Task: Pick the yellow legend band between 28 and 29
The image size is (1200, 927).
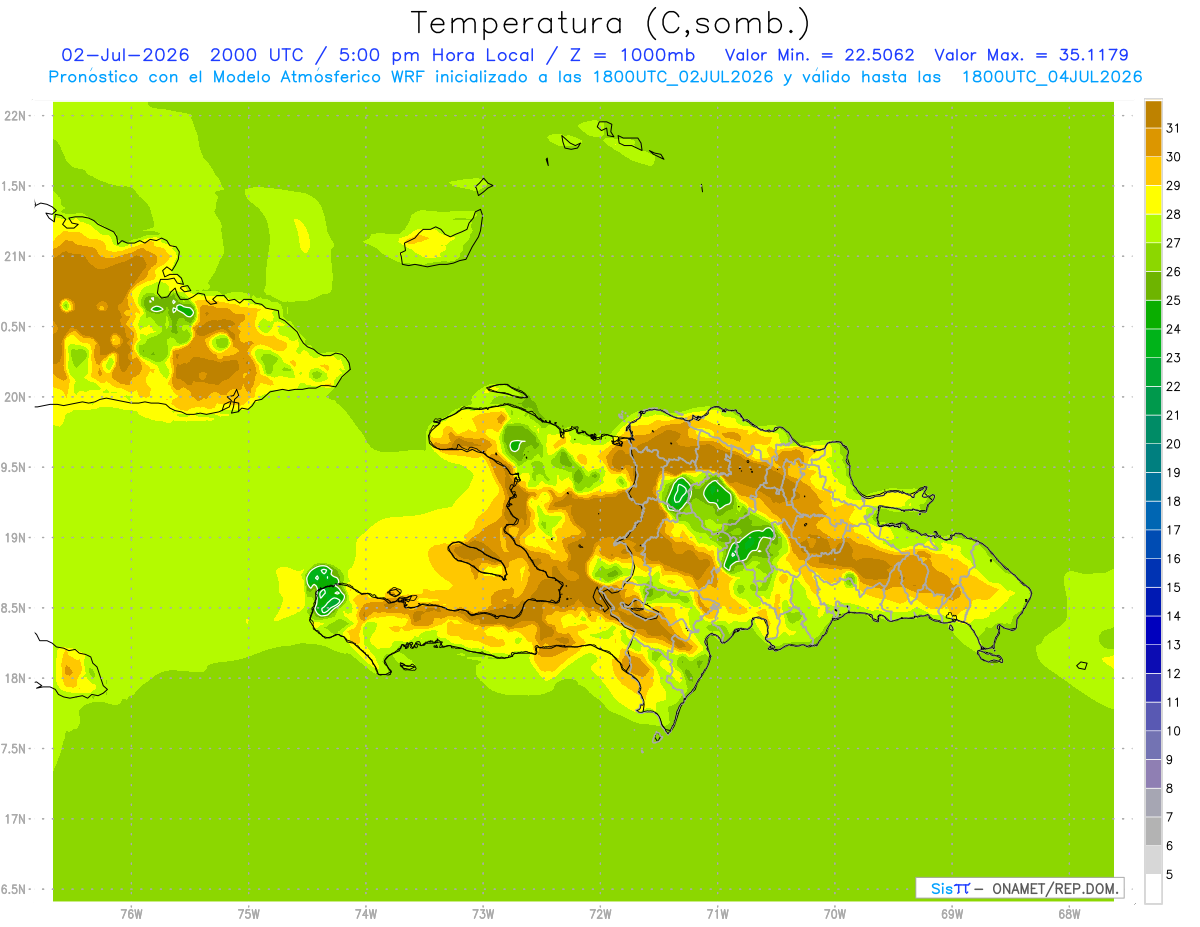Action: [x=1153, y=200]
